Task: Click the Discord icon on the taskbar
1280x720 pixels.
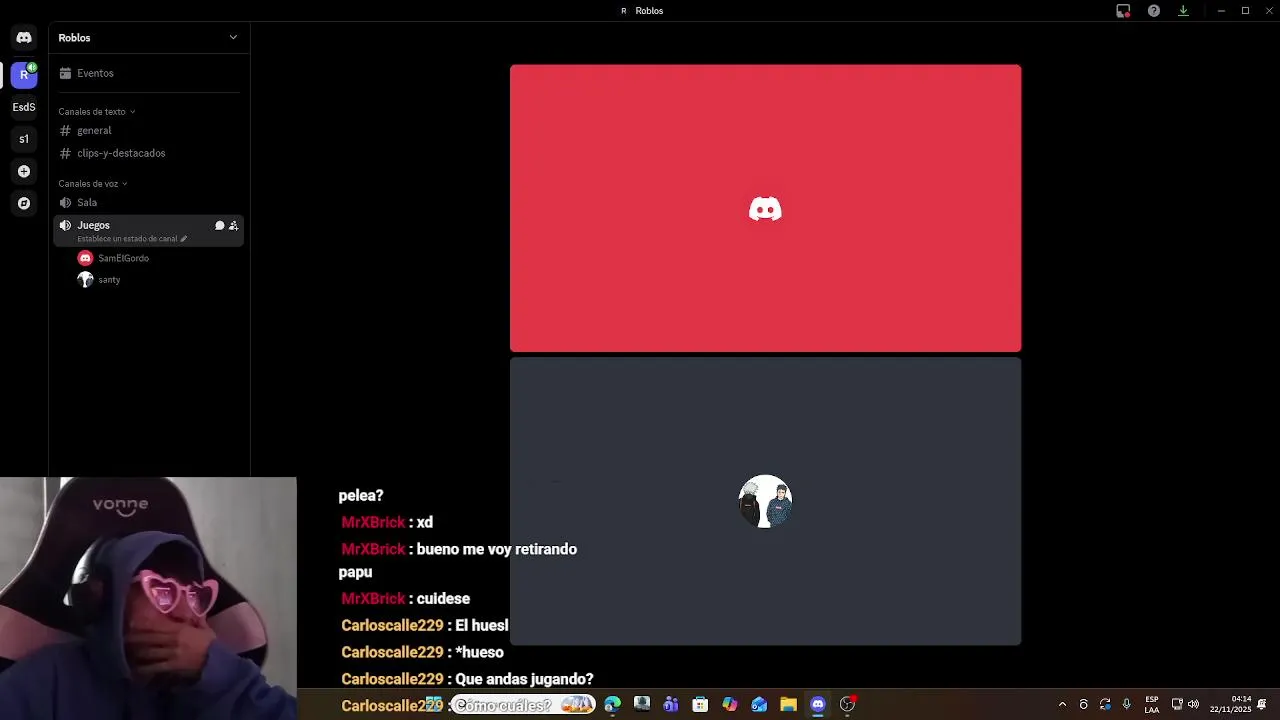Action: (x=818, y=705)
